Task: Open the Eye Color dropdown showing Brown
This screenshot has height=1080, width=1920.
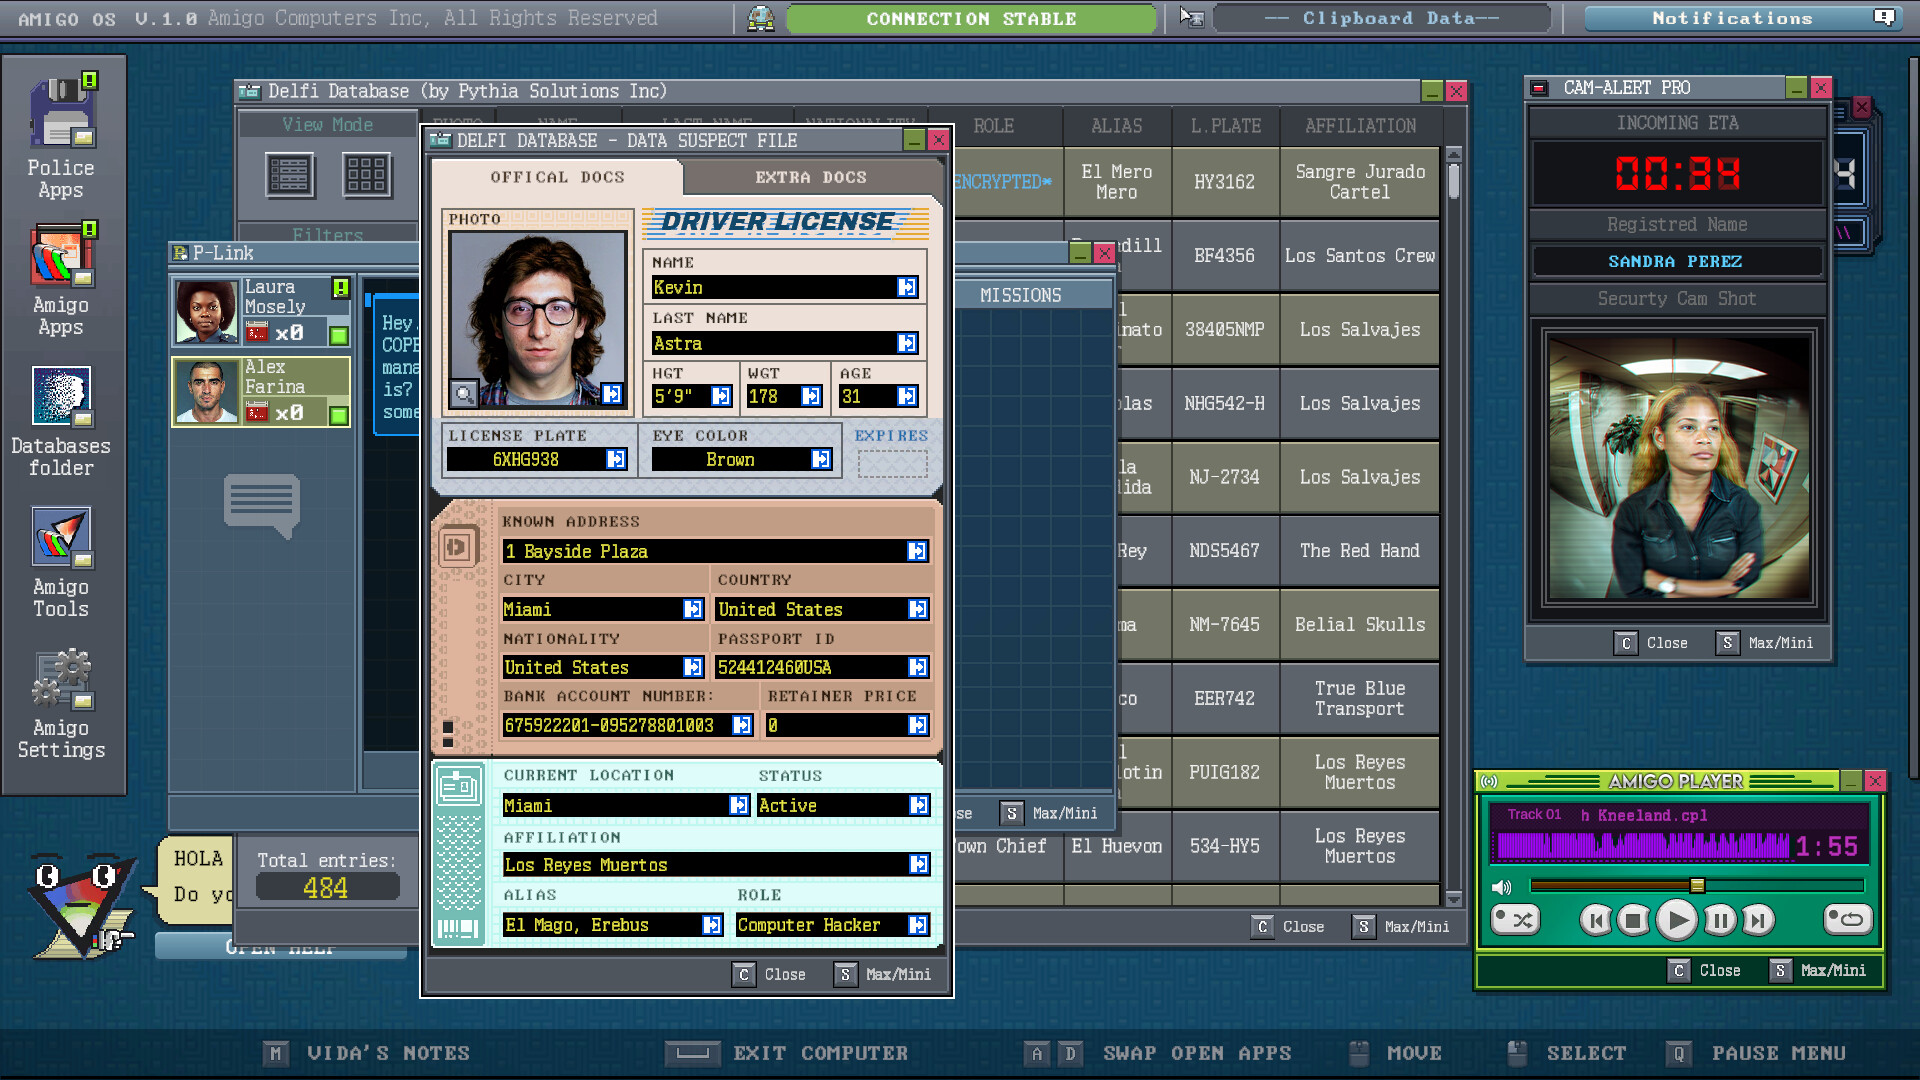Action: click(x=822, y=459)
